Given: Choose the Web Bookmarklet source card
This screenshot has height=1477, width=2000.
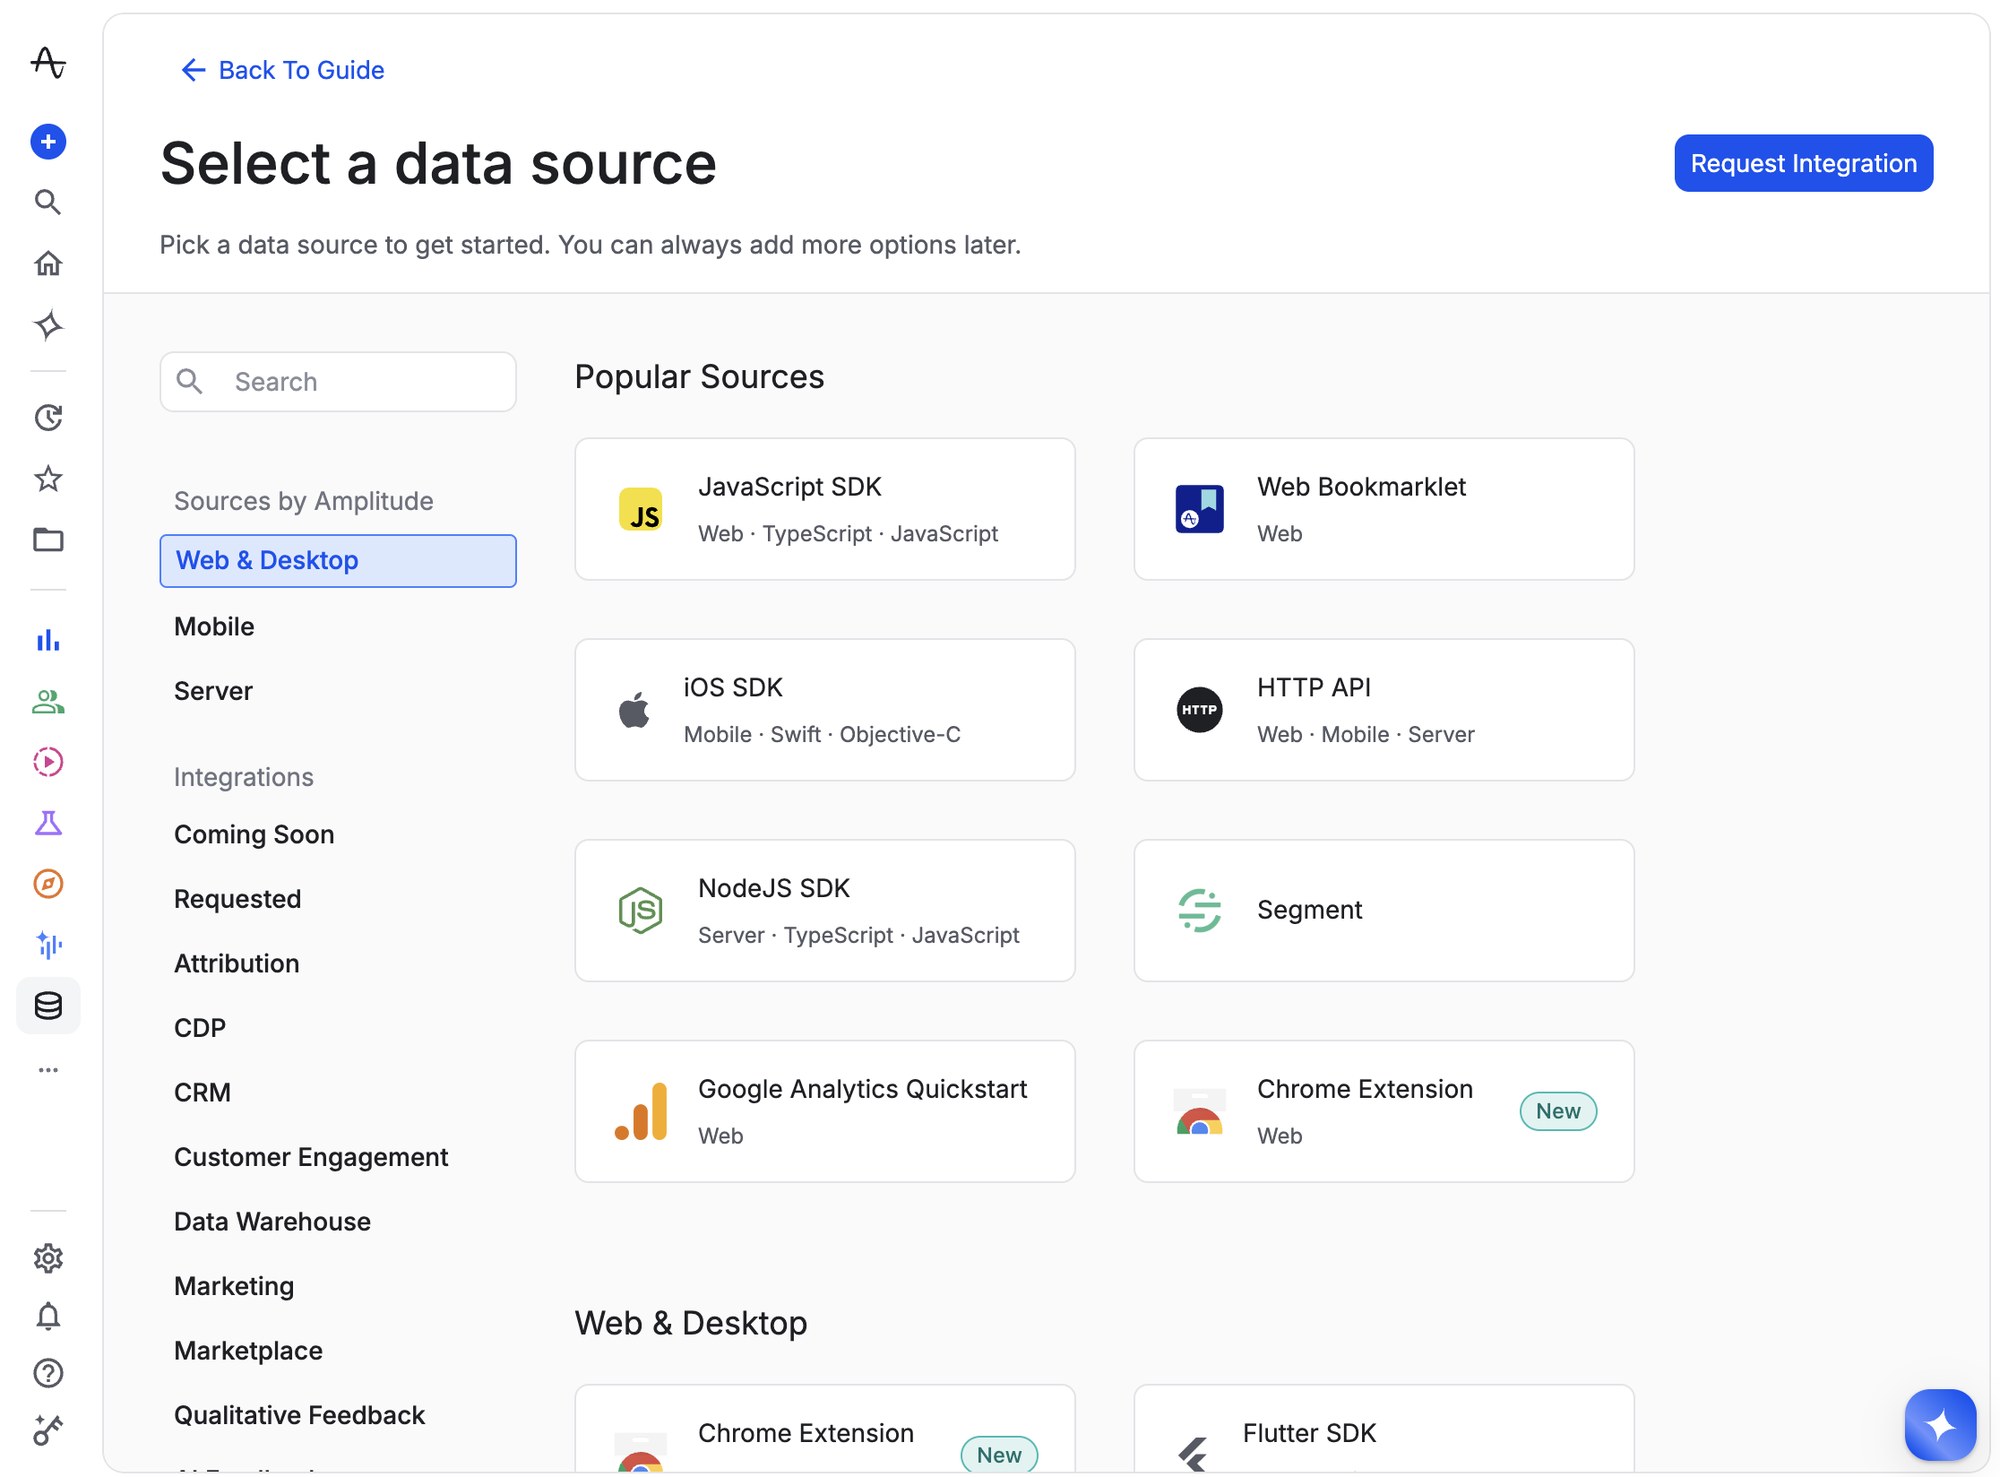Looking at the screenshot, I should [1384, 509].
